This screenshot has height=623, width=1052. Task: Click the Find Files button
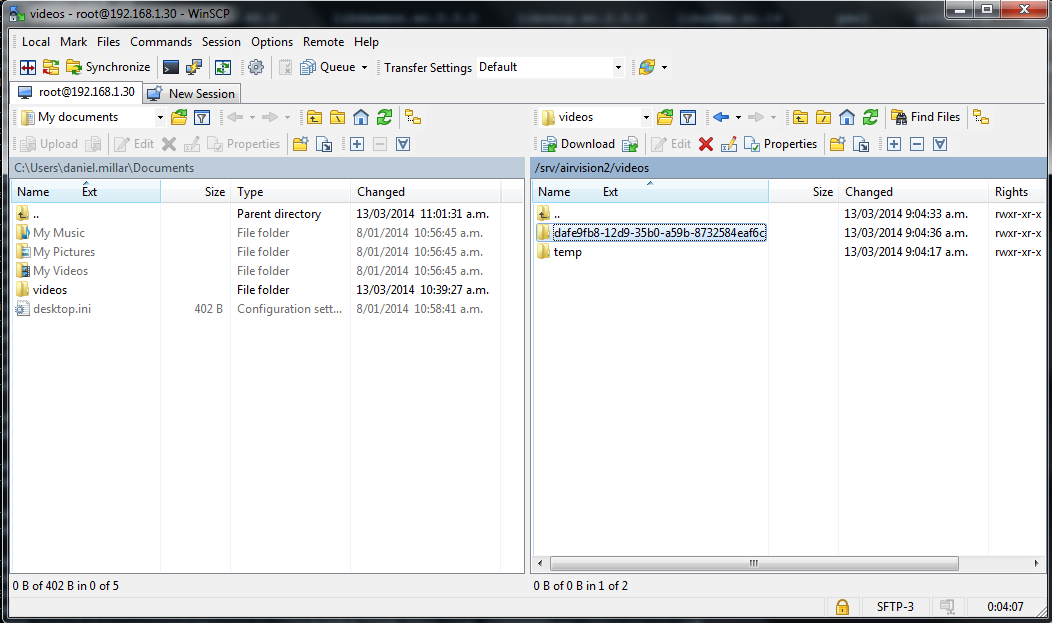point(926,117)
